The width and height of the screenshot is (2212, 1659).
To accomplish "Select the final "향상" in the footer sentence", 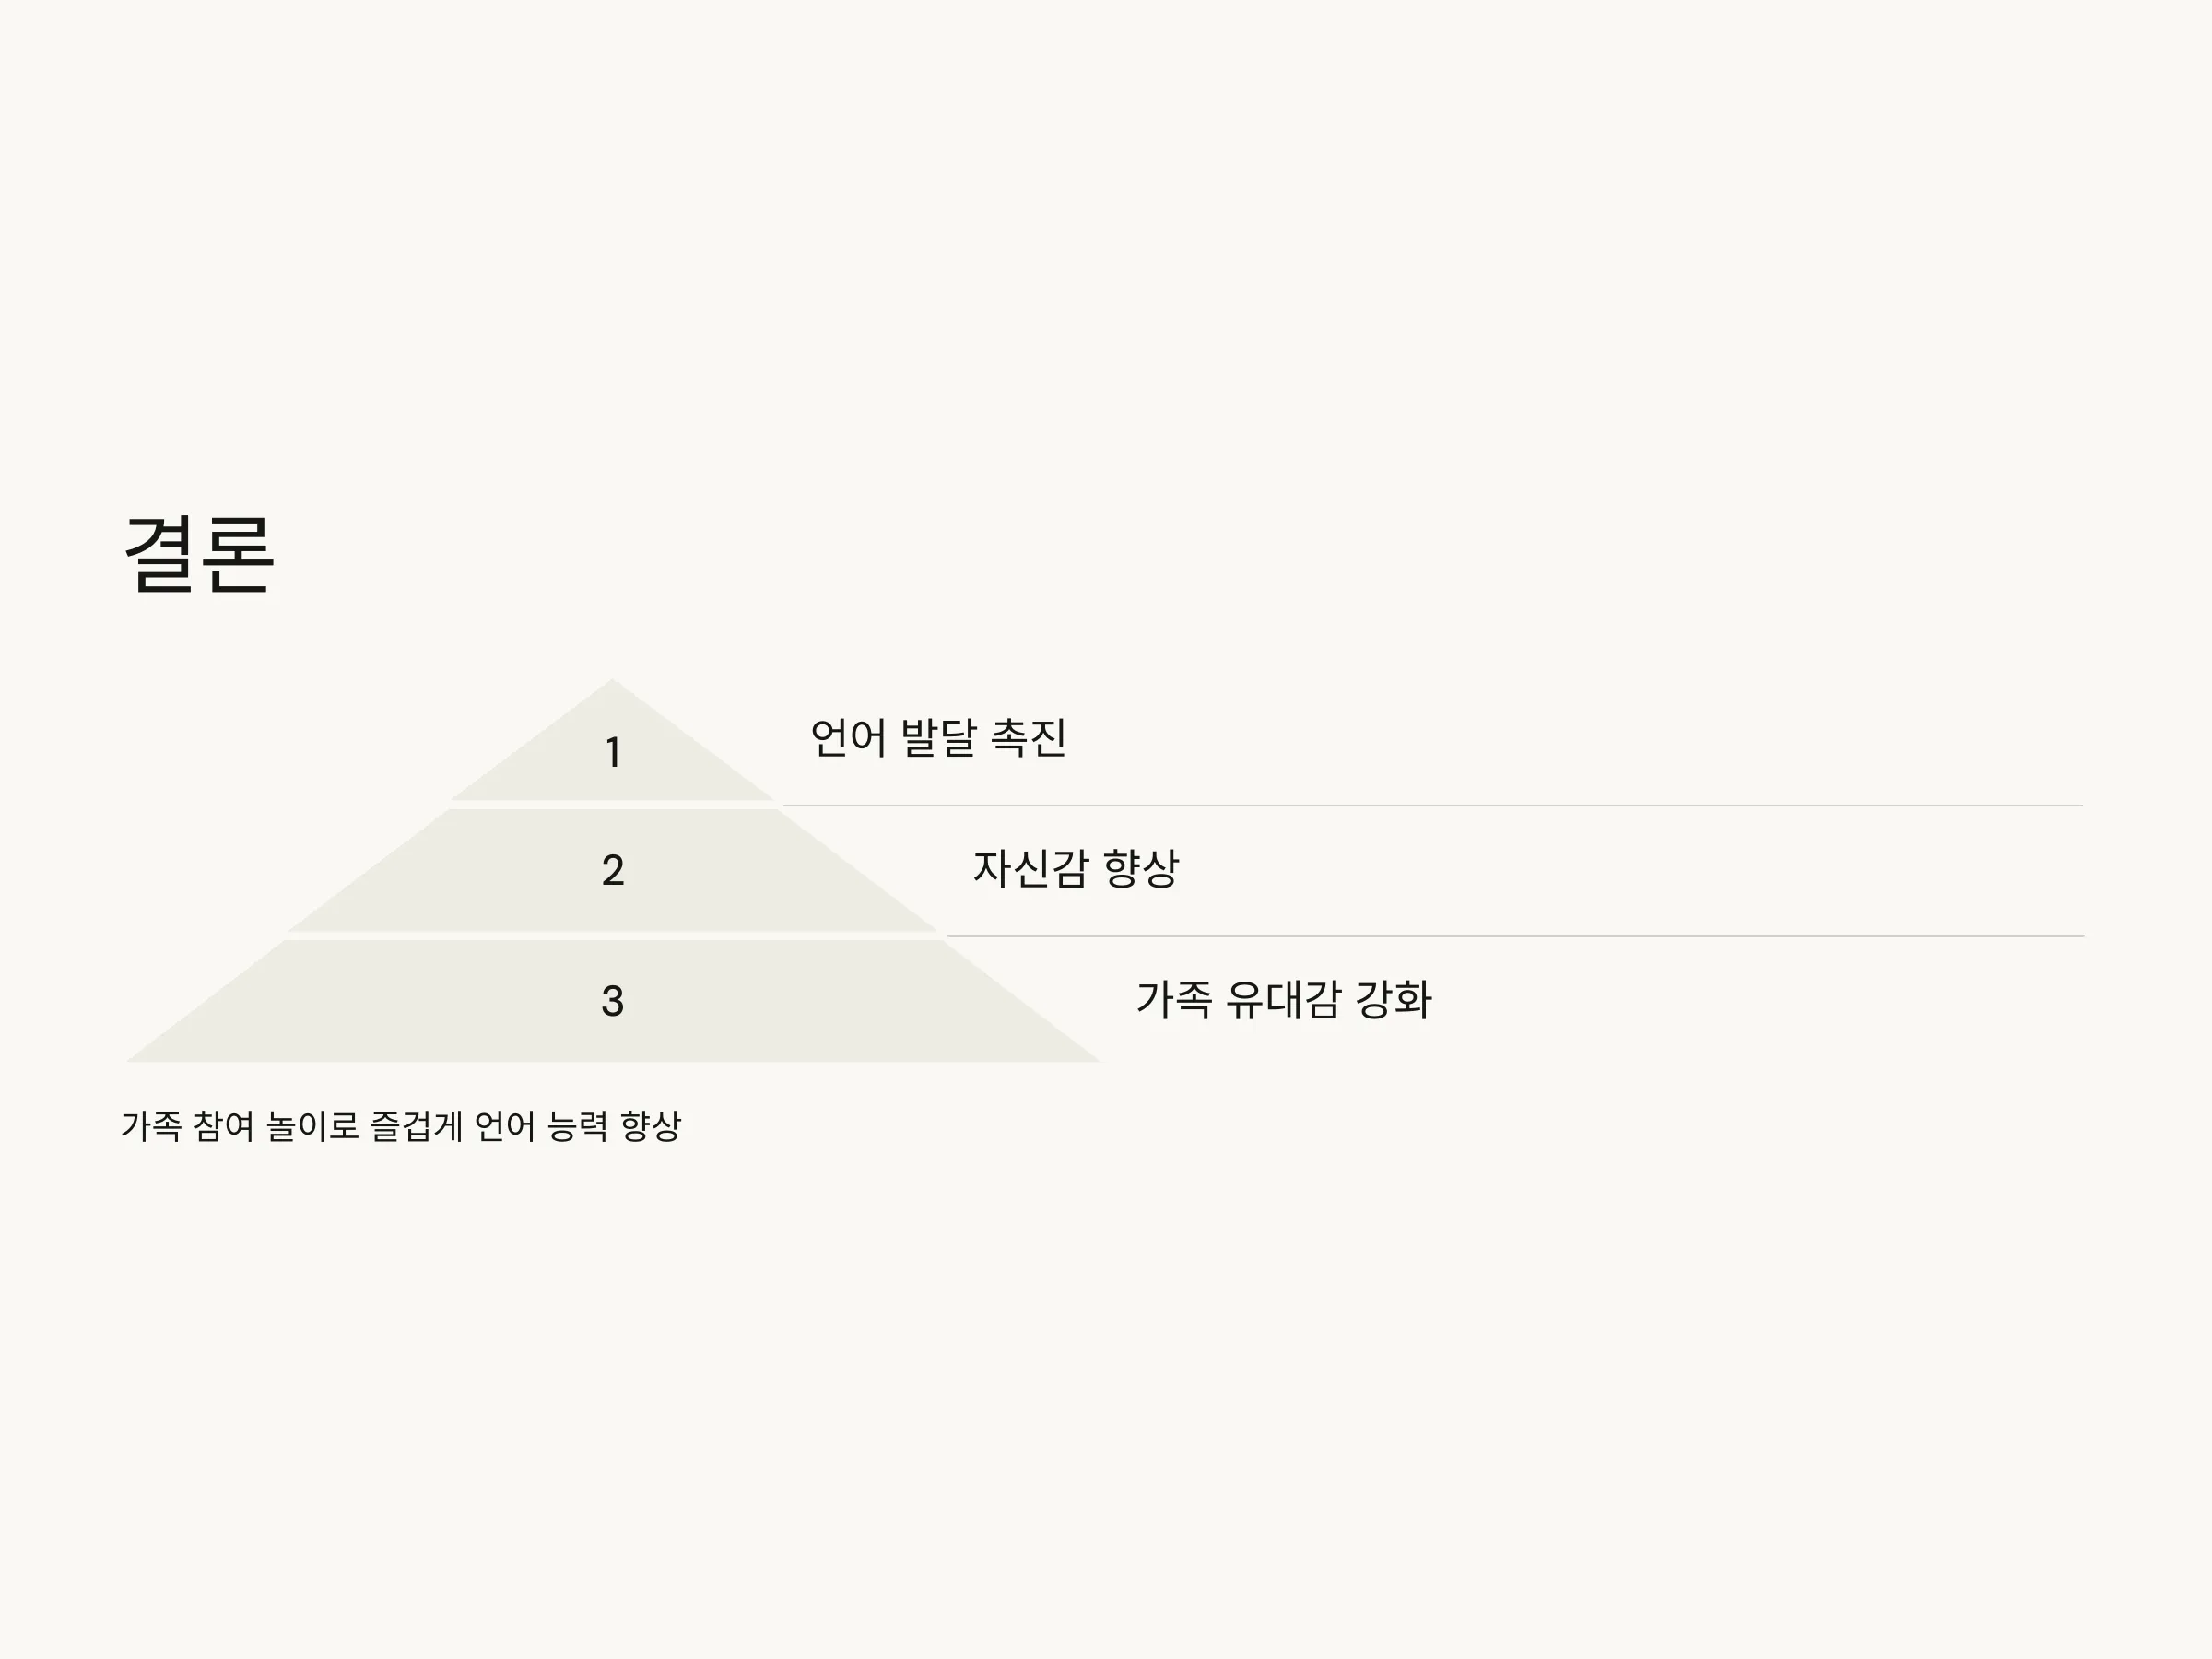I will pos(650,1126).
